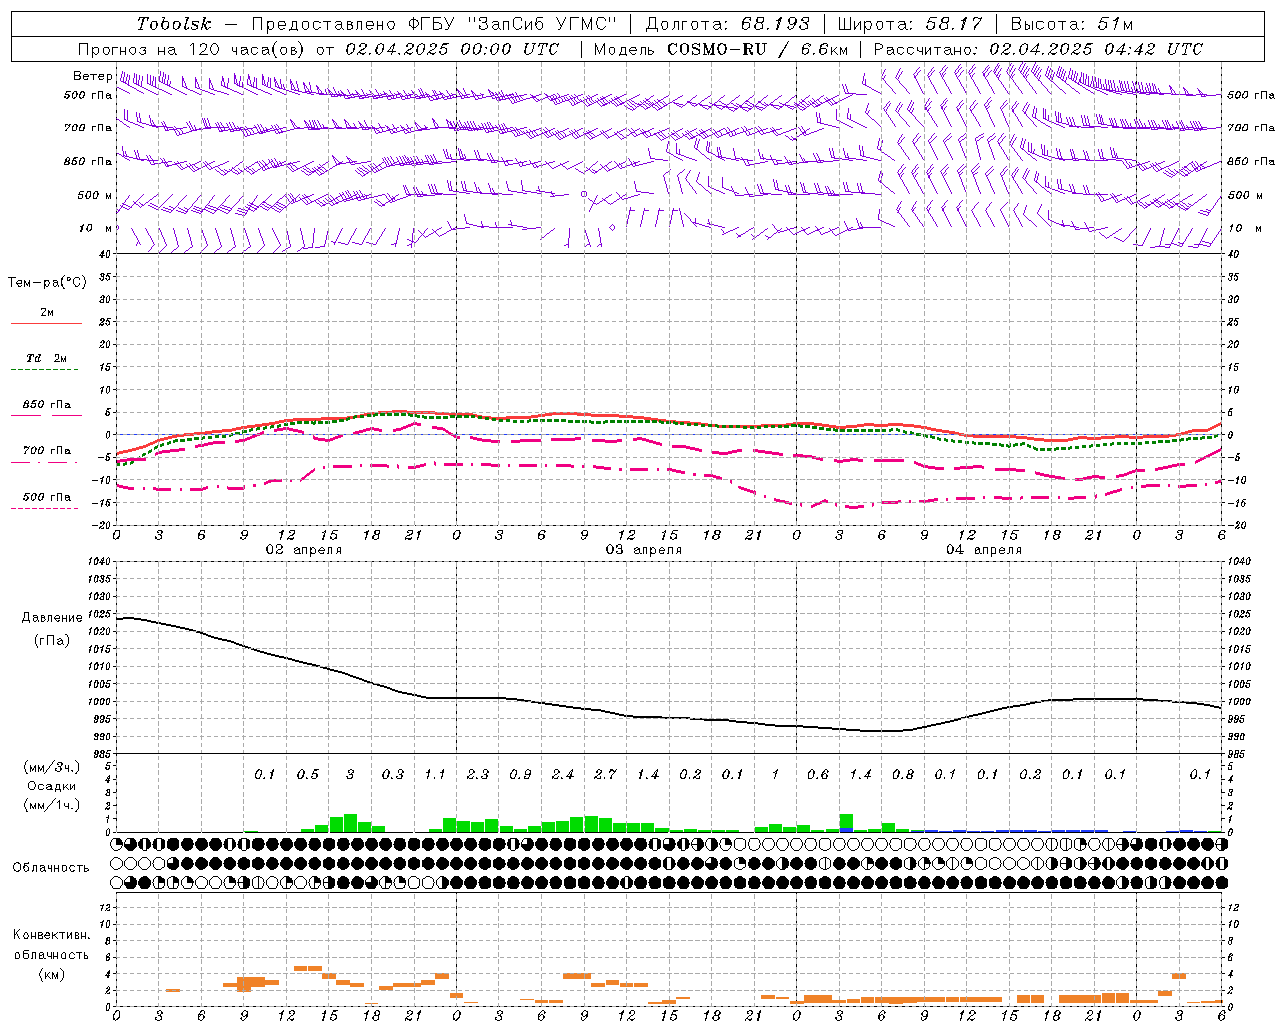Select the forecast text "Прогноз на 120 часа(ов)"
The image size is (1280, 1024).
coord(192,49)
